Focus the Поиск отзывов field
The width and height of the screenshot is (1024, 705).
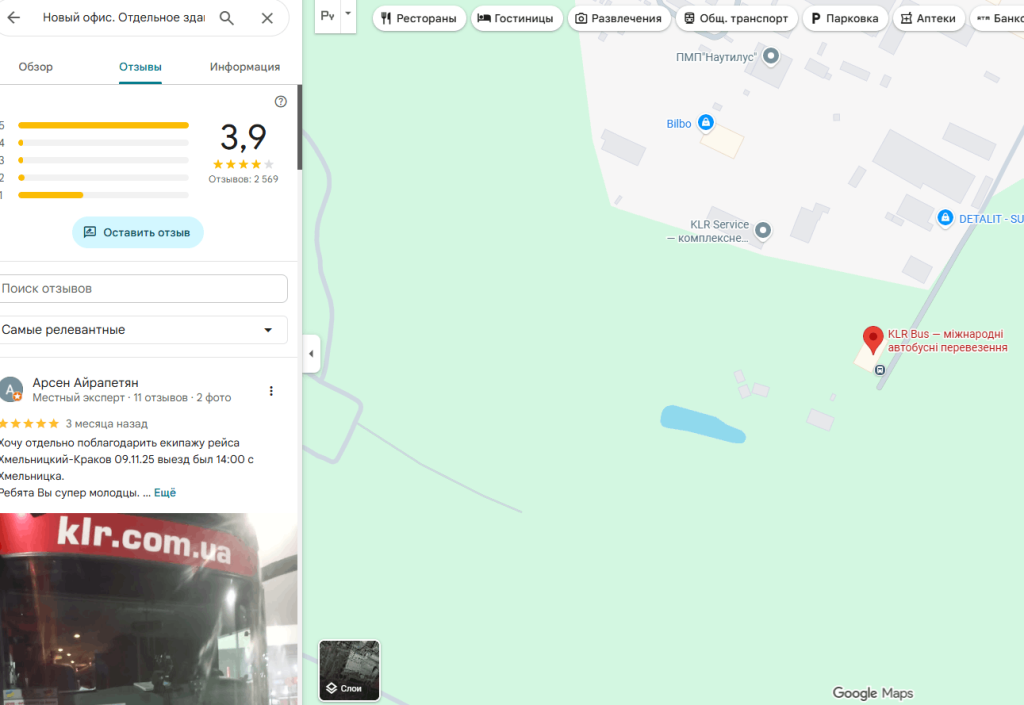[143, 289]
